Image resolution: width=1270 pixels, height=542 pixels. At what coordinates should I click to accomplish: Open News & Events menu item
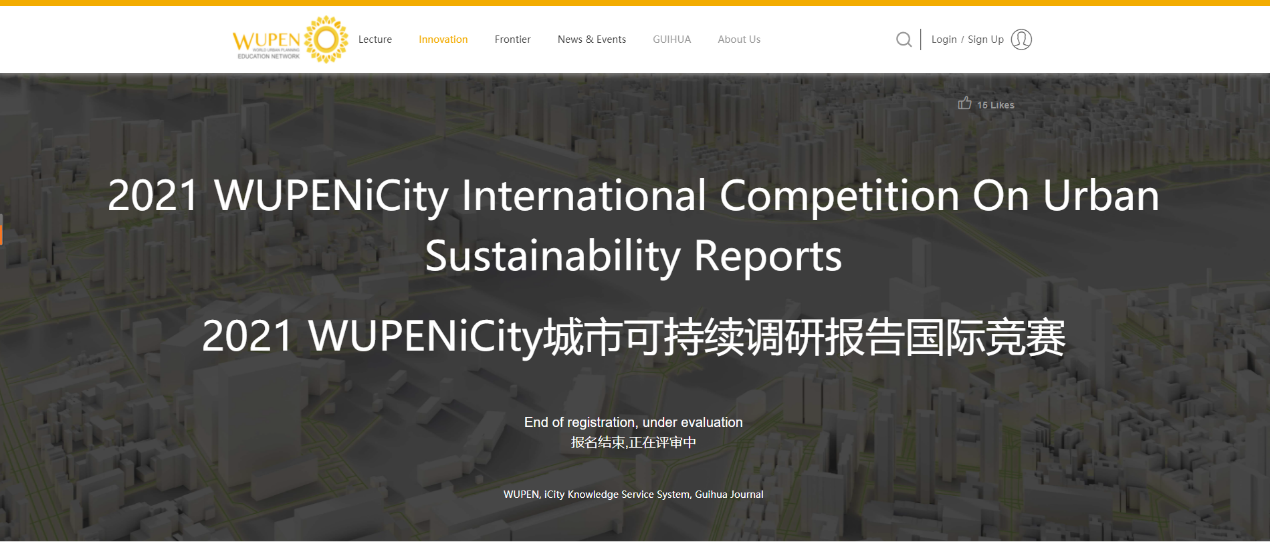pyautogui.click(x=591, y=40)
